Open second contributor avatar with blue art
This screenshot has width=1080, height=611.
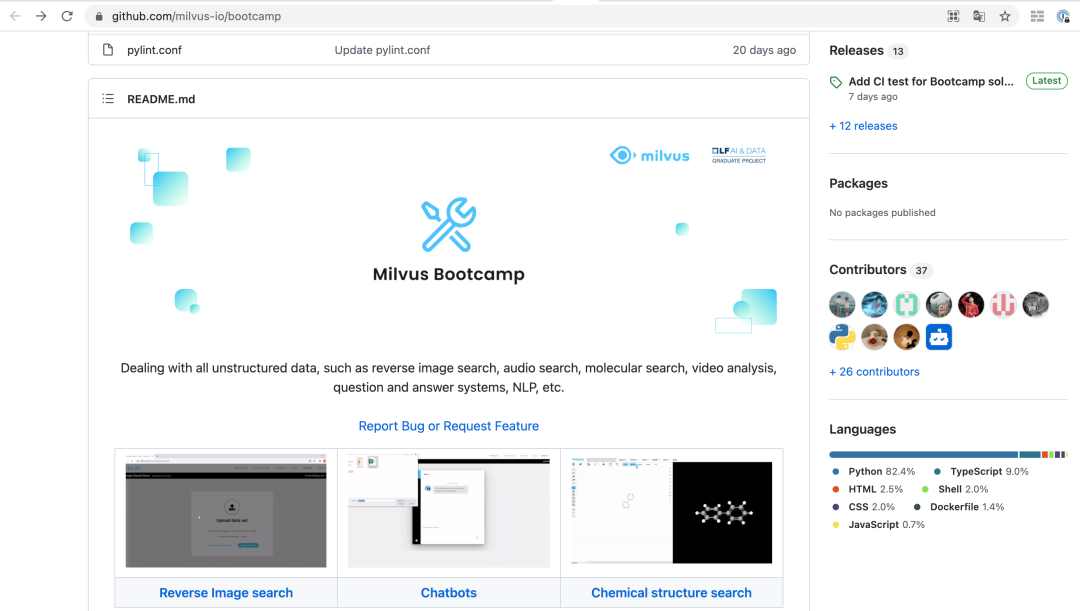(874, 304)
